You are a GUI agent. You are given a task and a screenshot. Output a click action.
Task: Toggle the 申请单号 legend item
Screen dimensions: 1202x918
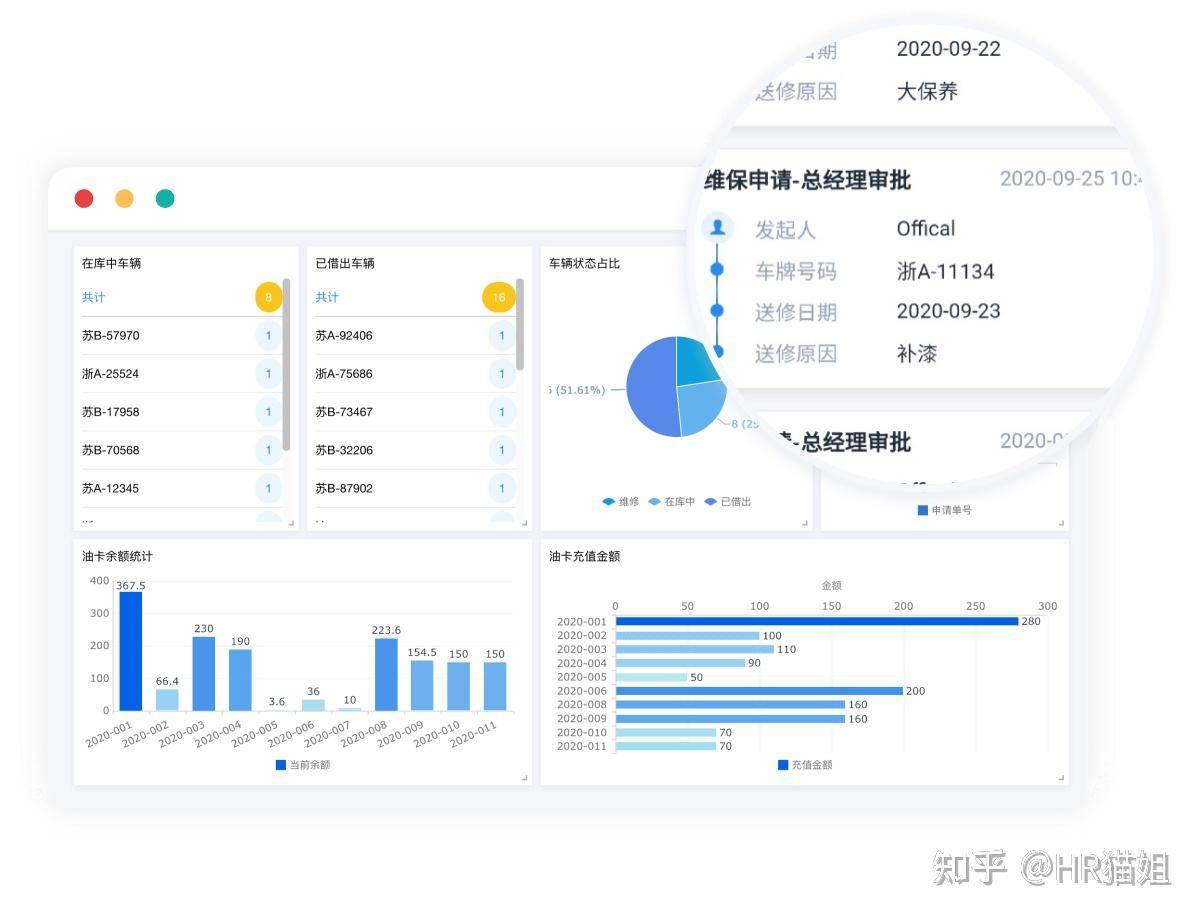point(944,510)
